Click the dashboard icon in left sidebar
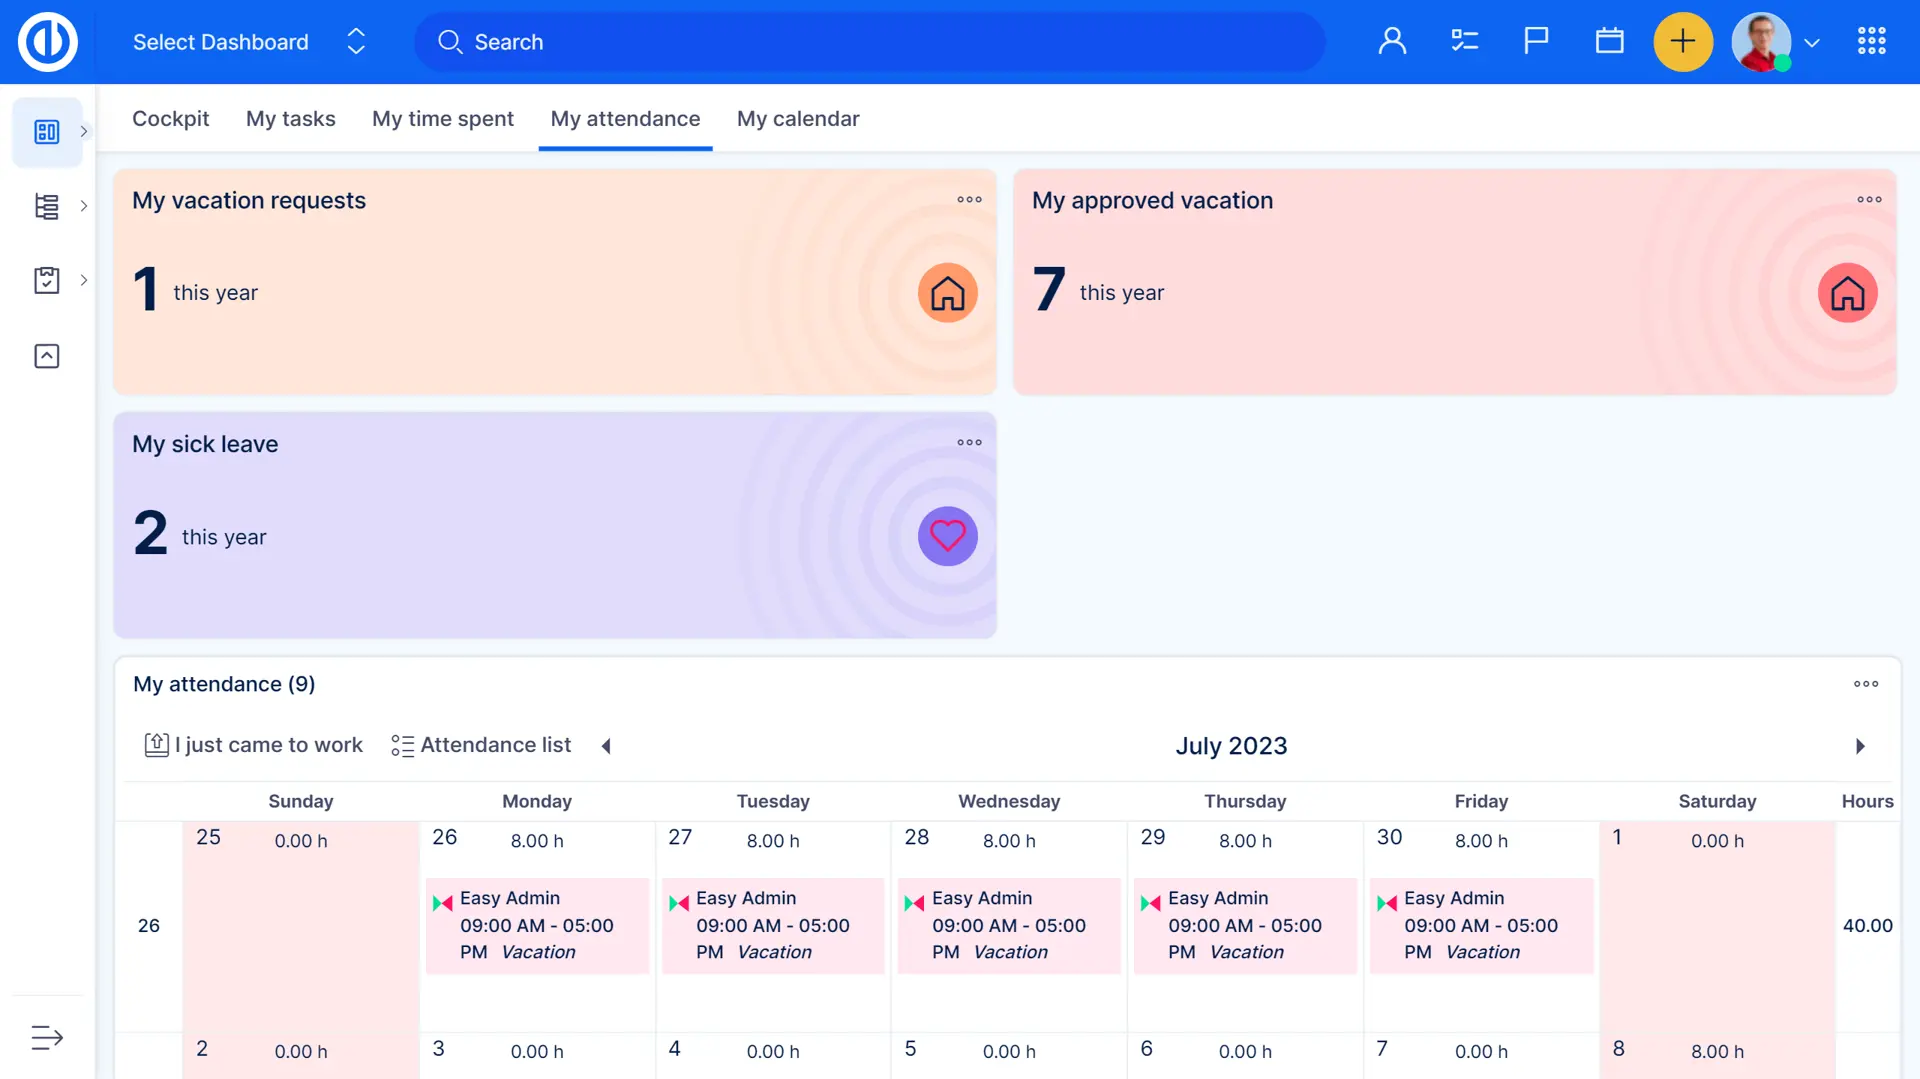The height and width of the screenshot is (1079, 1920). [47, 132]
